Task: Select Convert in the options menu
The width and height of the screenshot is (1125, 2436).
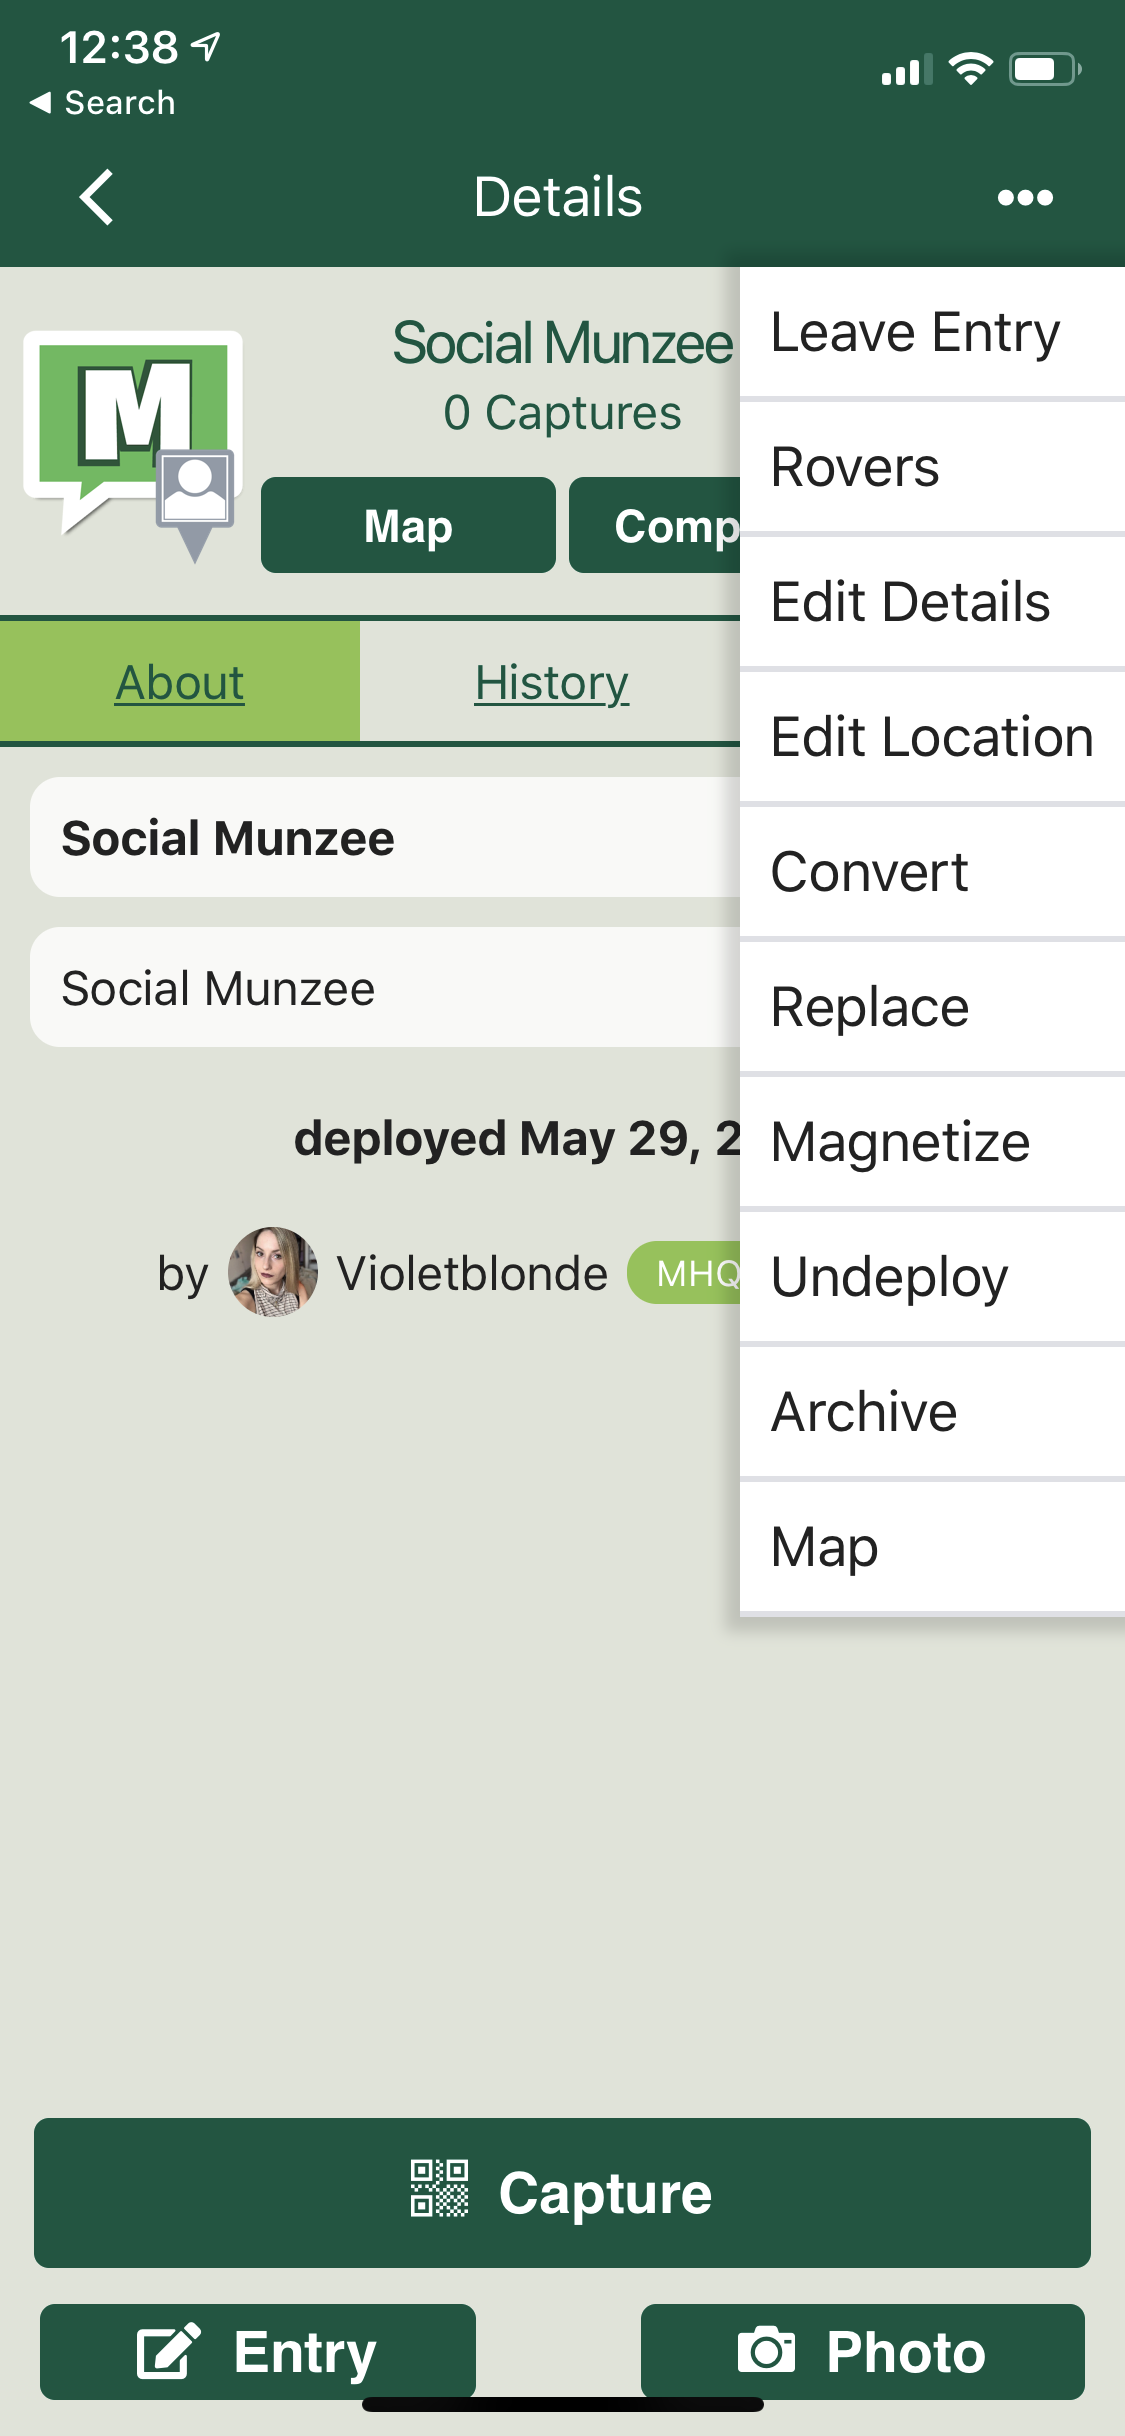Action: coord(932,872)
